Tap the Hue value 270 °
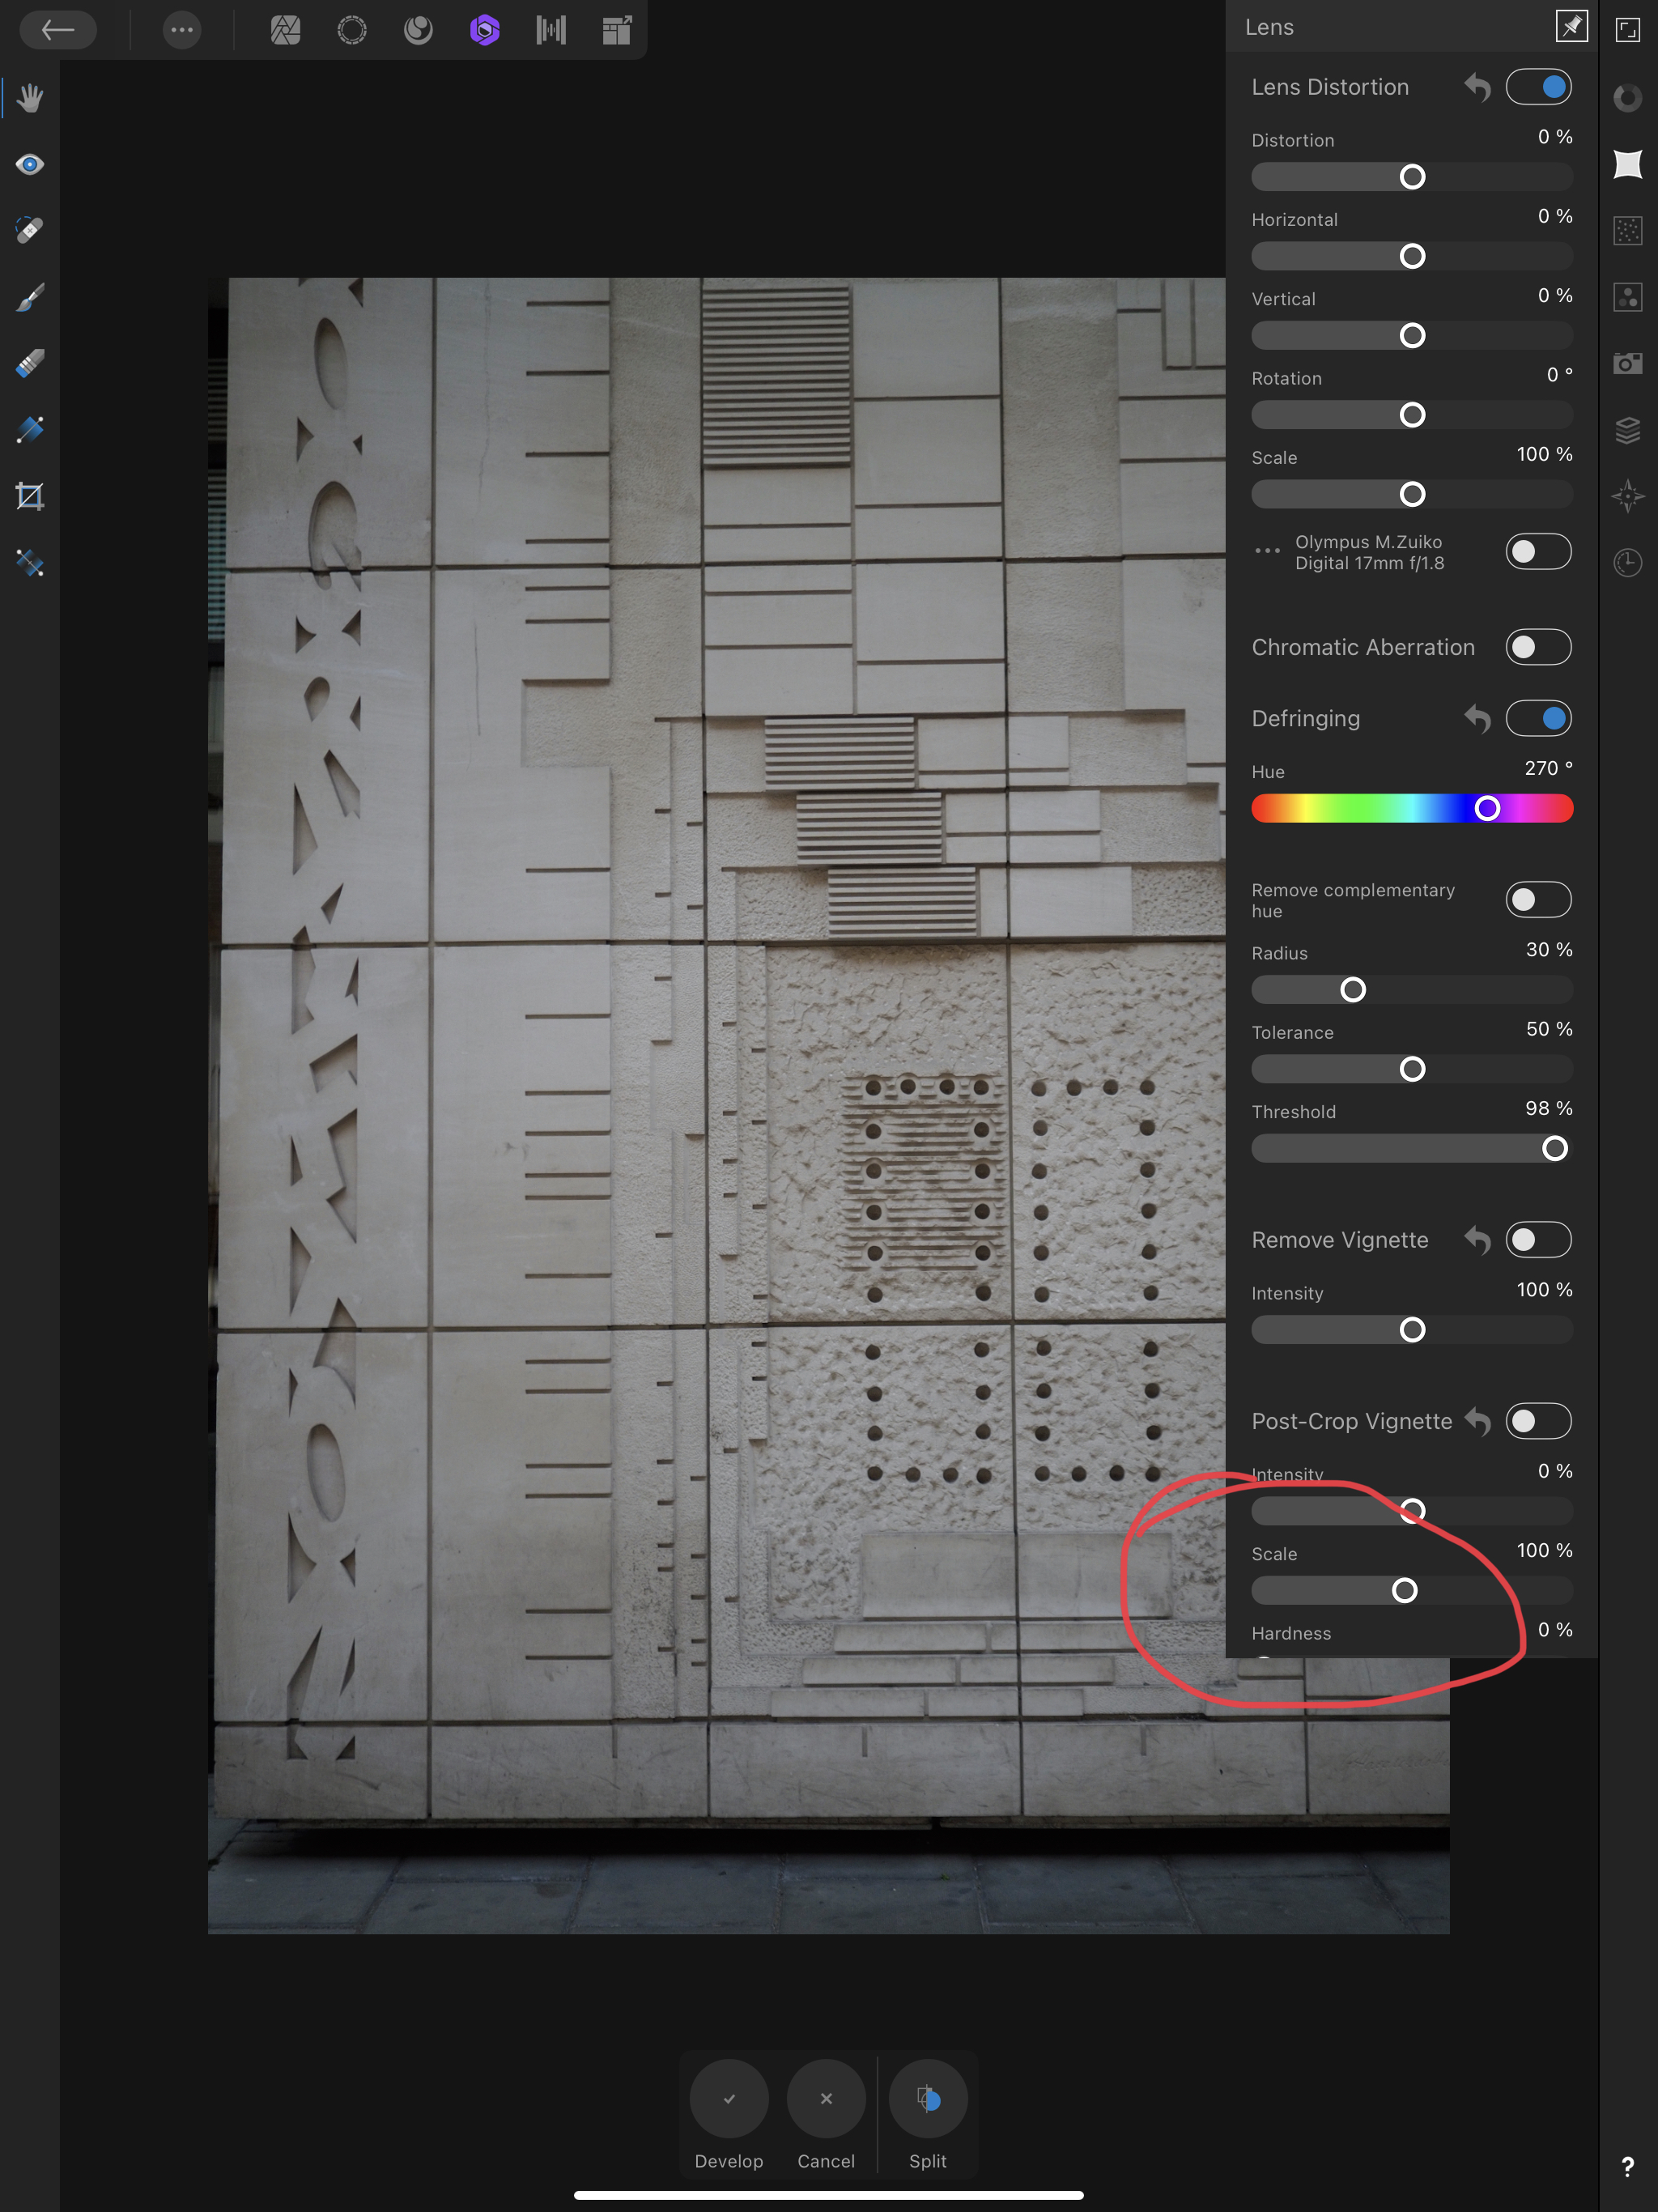Image resolution: width=1658 pixels, height=2212 pixels. click(x=1548, y=768)
